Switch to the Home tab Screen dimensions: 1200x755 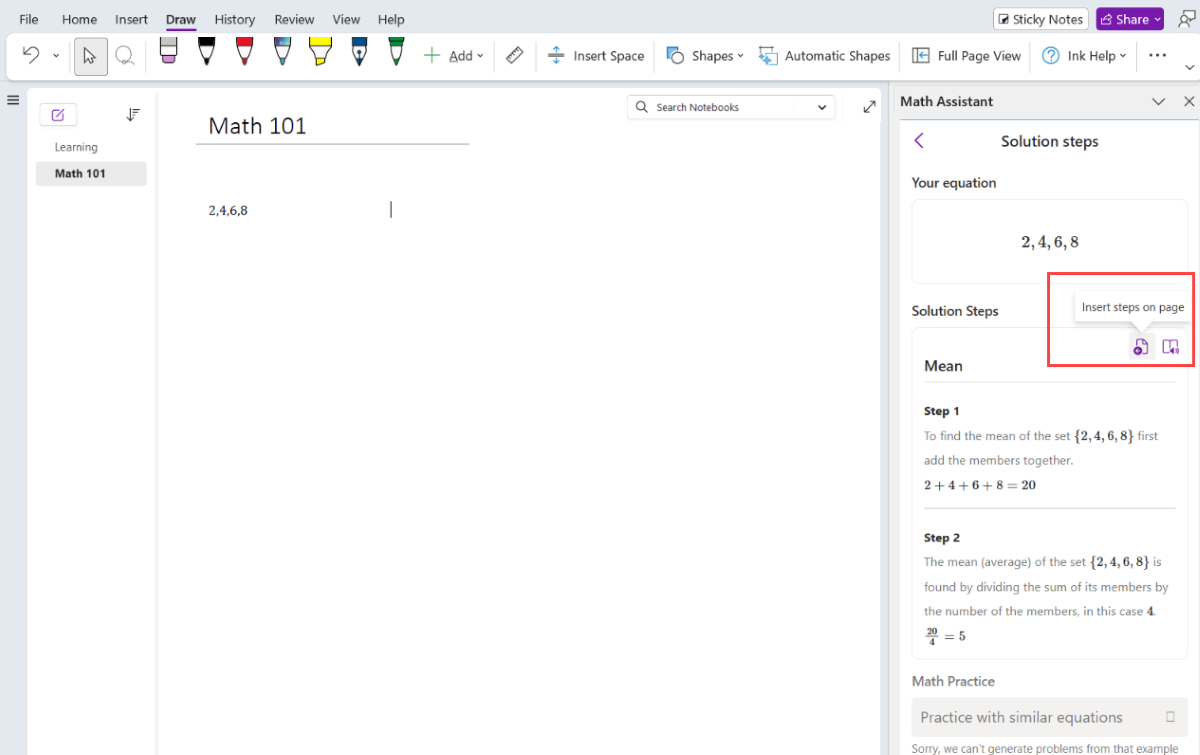coord(79,19)
